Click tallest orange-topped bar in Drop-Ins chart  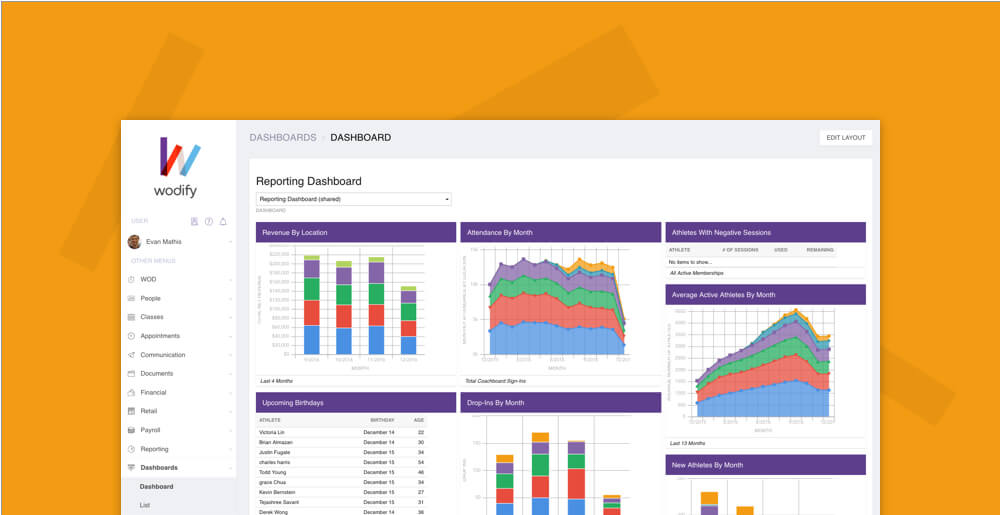coord(541,474)
